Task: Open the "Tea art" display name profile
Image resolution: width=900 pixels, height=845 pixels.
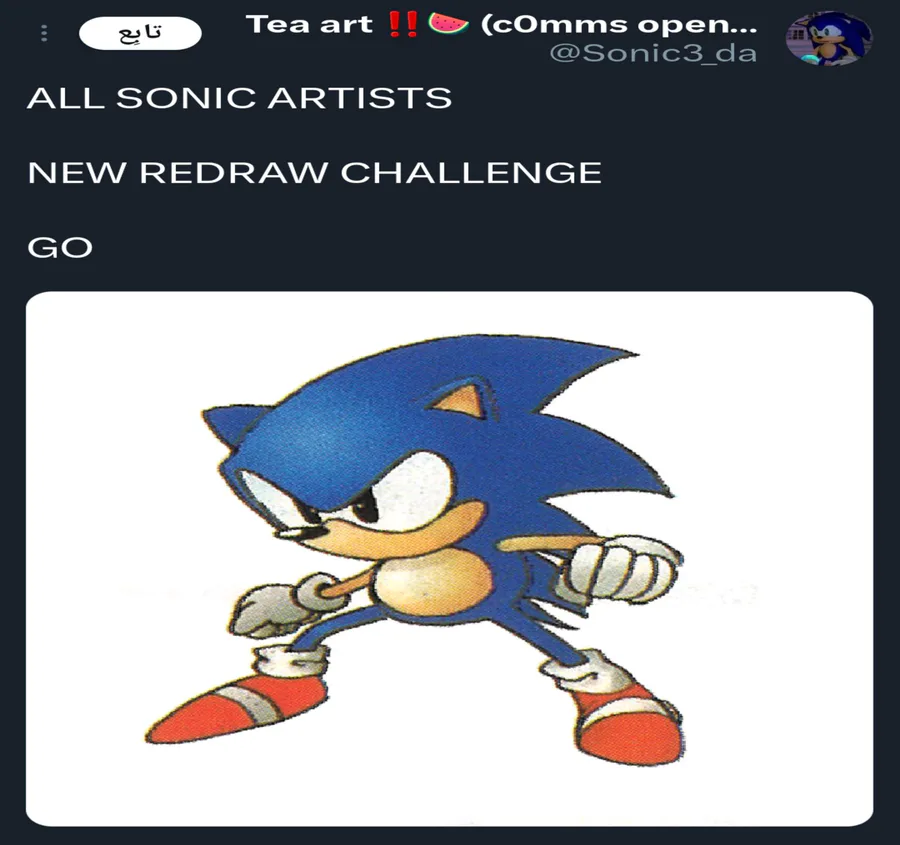Action: (x=309, y=24)
